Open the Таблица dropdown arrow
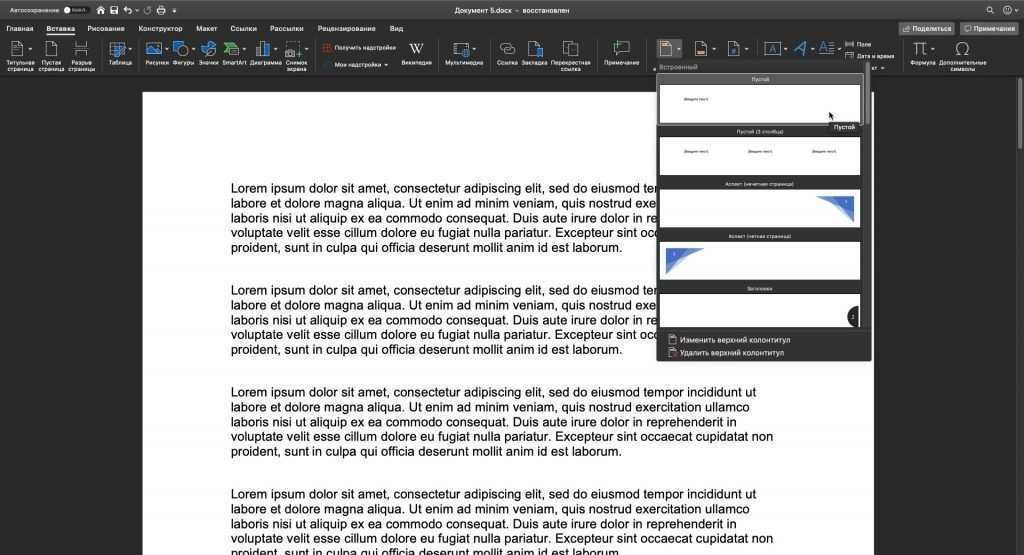 [130, 50]
